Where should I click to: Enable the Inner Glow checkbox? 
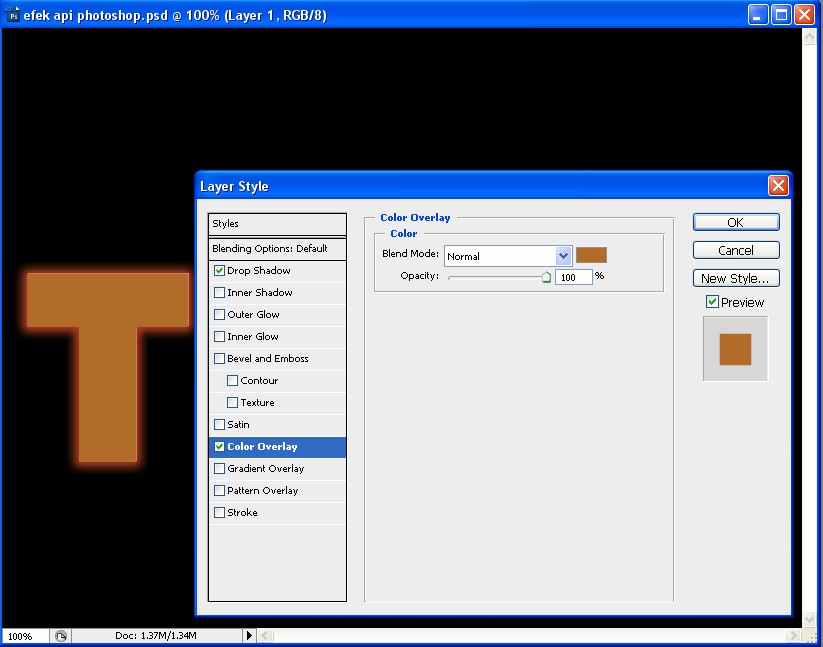(219, 337)
